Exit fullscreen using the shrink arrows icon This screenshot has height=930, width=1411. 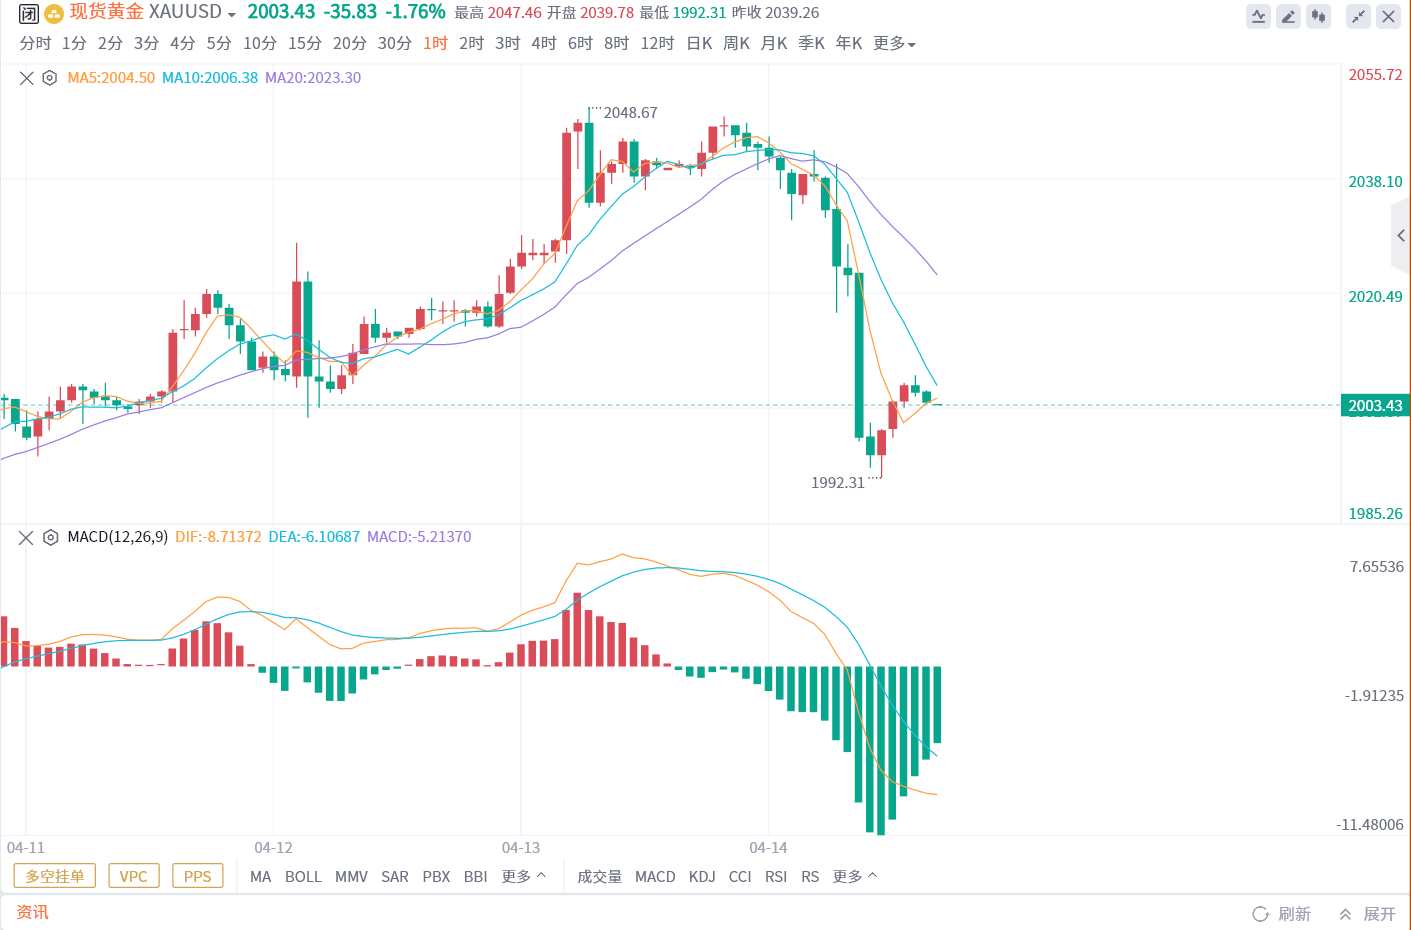1358,16
